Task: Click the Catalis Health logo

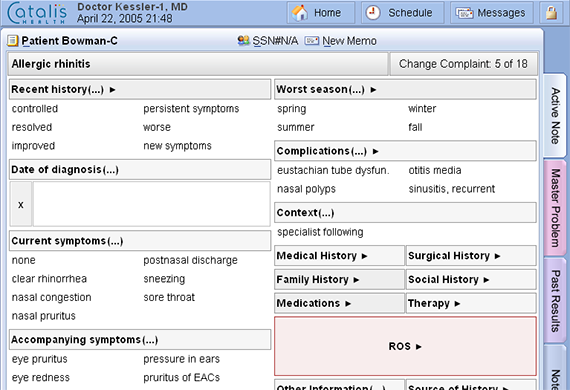Action: click(37, 13)
